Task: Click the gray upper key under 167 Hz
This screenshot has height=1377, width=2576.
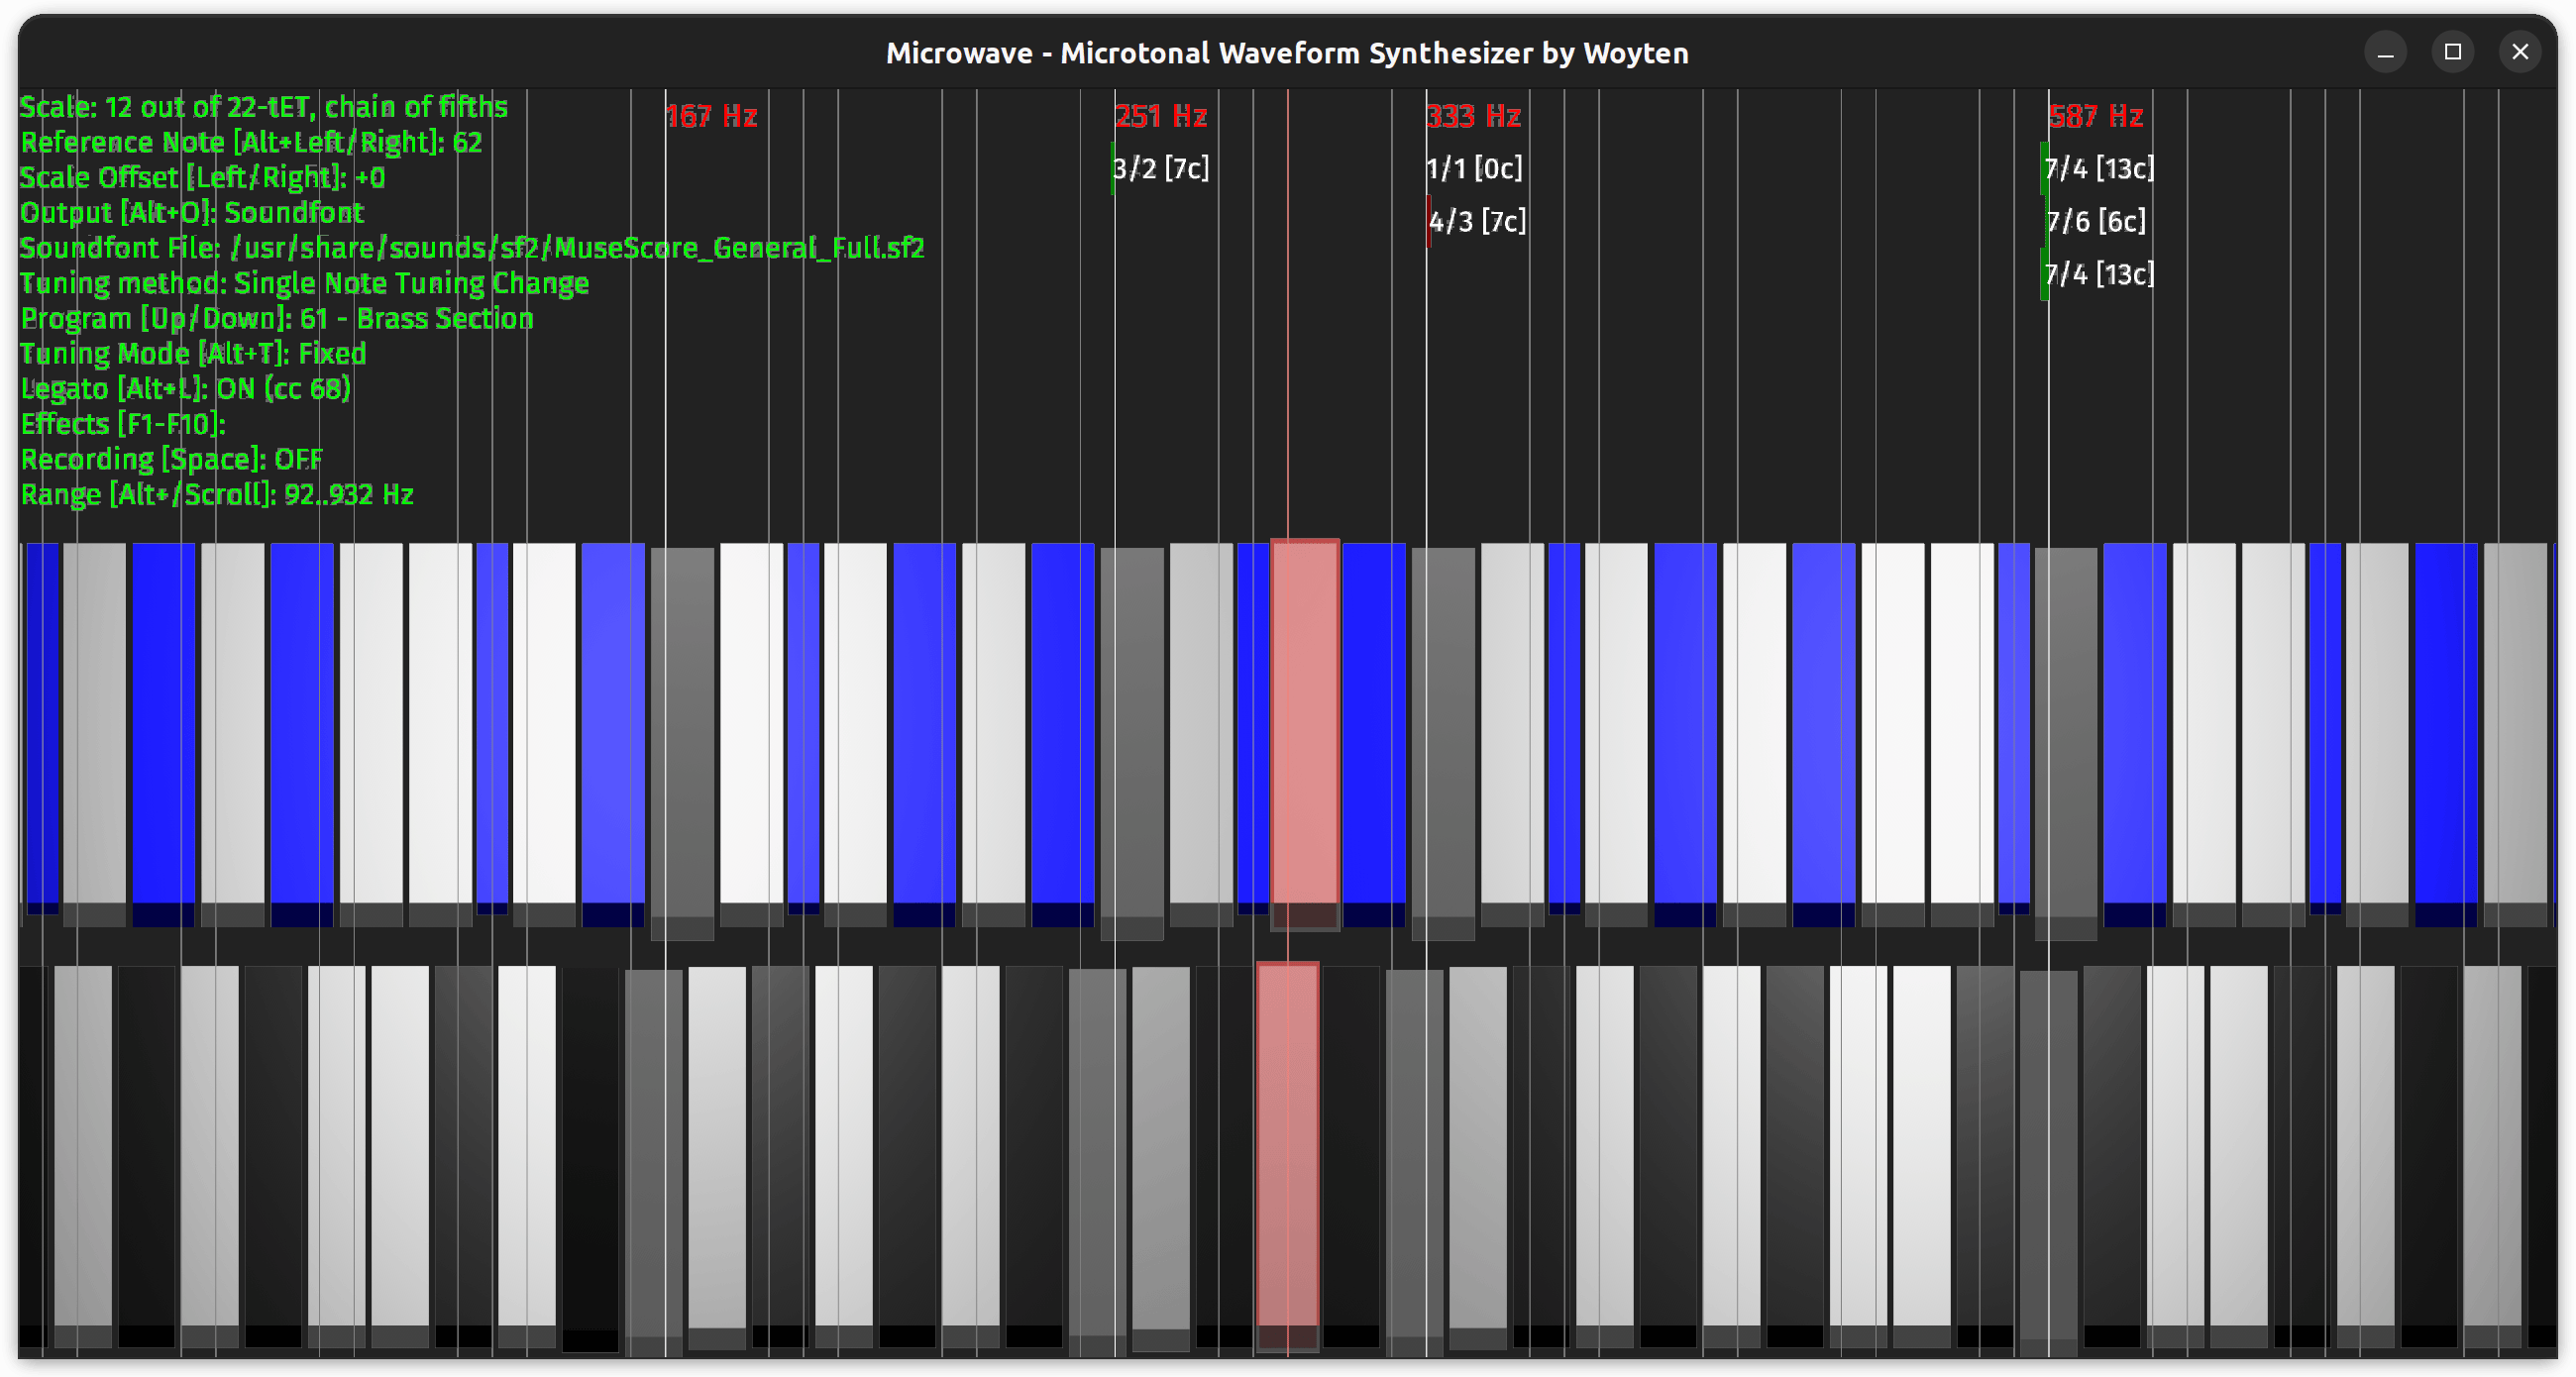Action: tap(682, 743)
